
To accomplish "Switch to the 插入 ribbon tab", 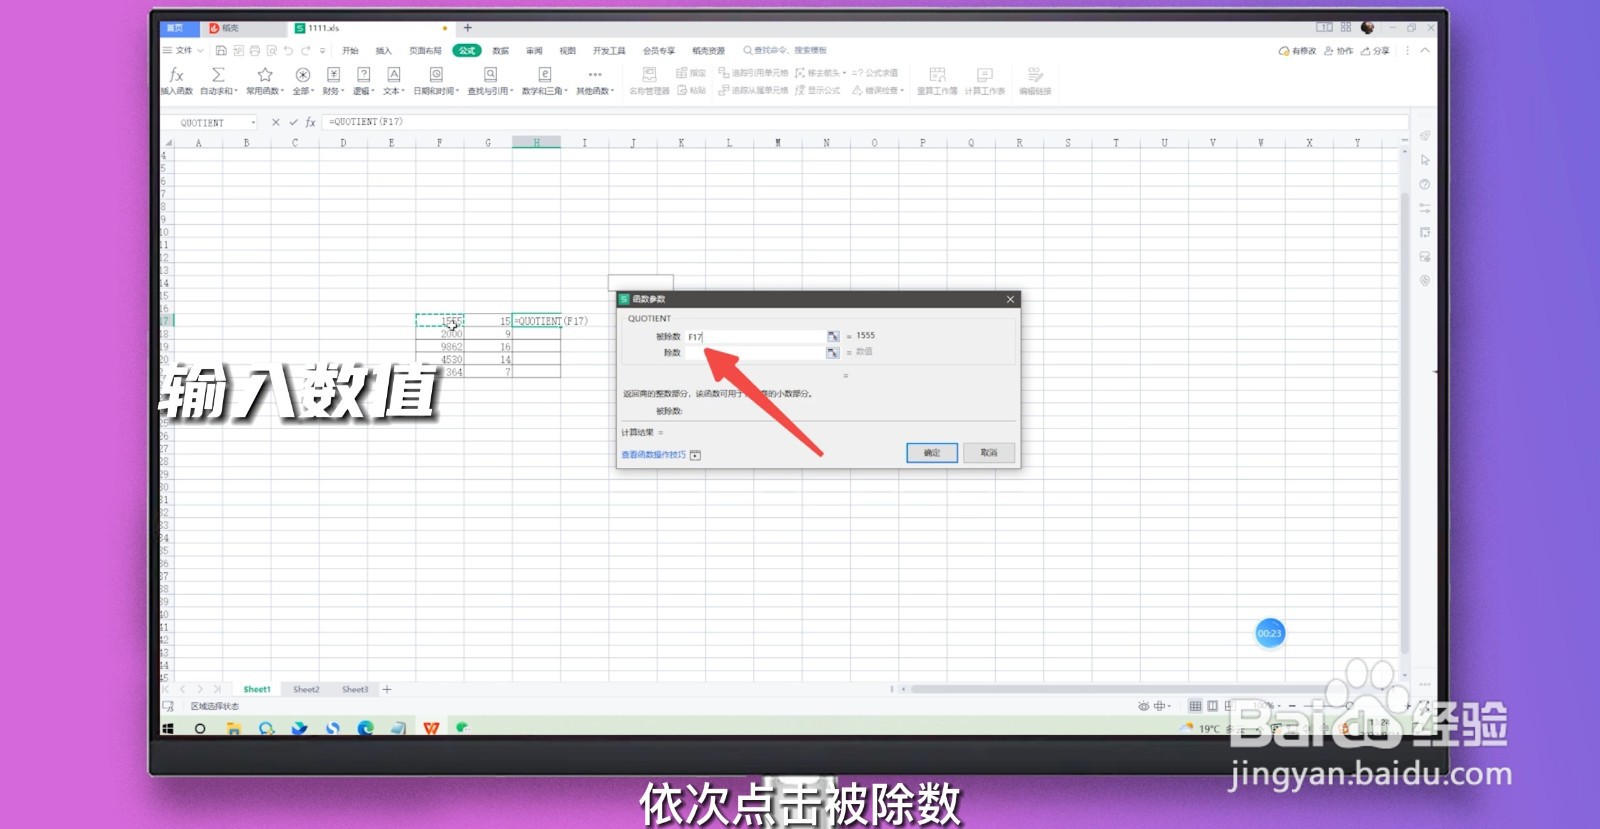I will (x=384, y=50).
